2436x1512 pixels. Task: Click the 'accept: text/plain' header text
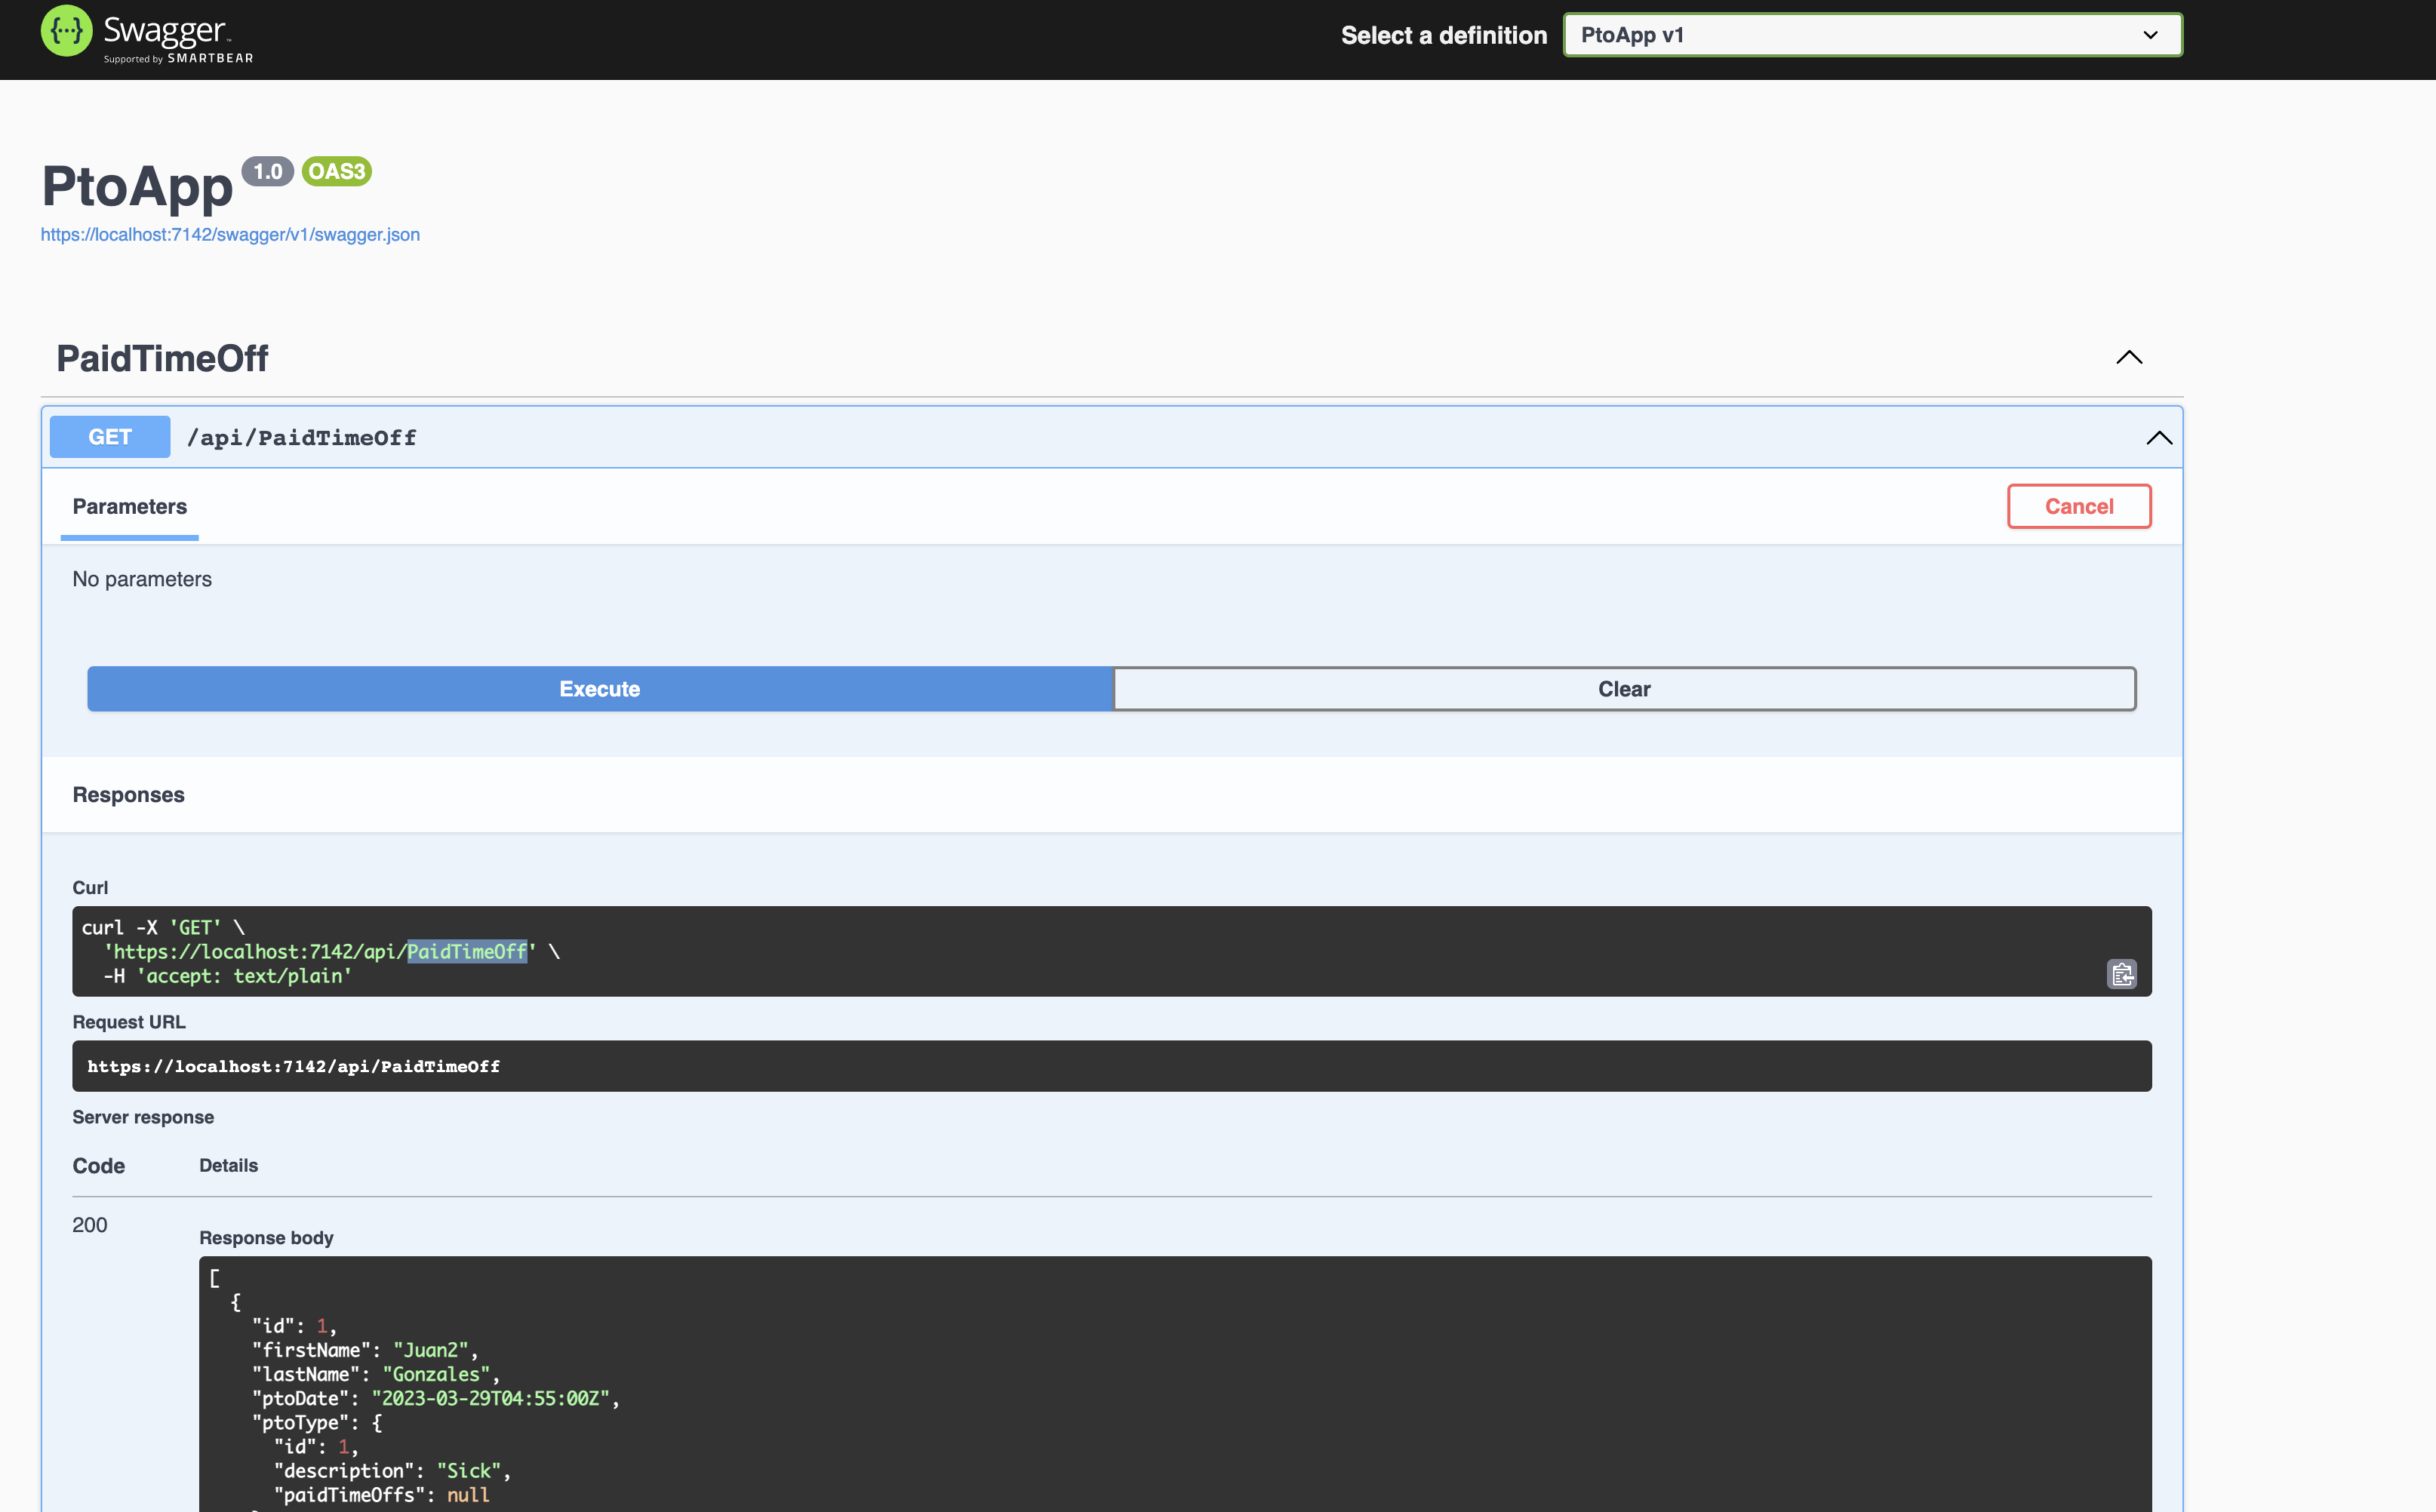244,976
